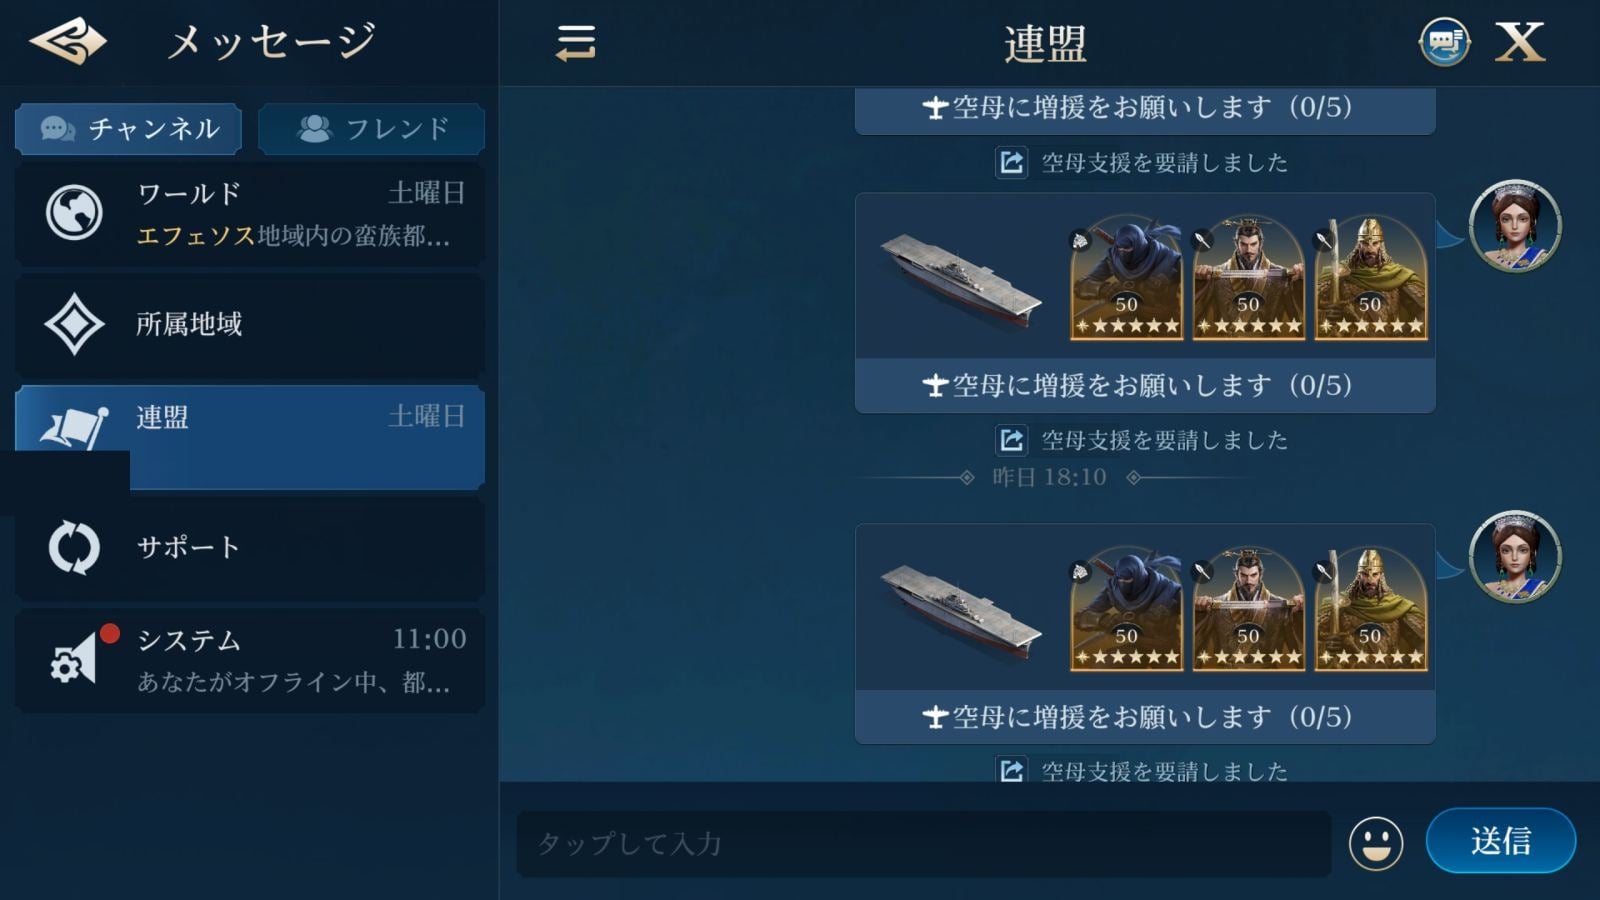Open the システム channel with notification
This screenshot has width=1600, height=900.
[250, 660]
